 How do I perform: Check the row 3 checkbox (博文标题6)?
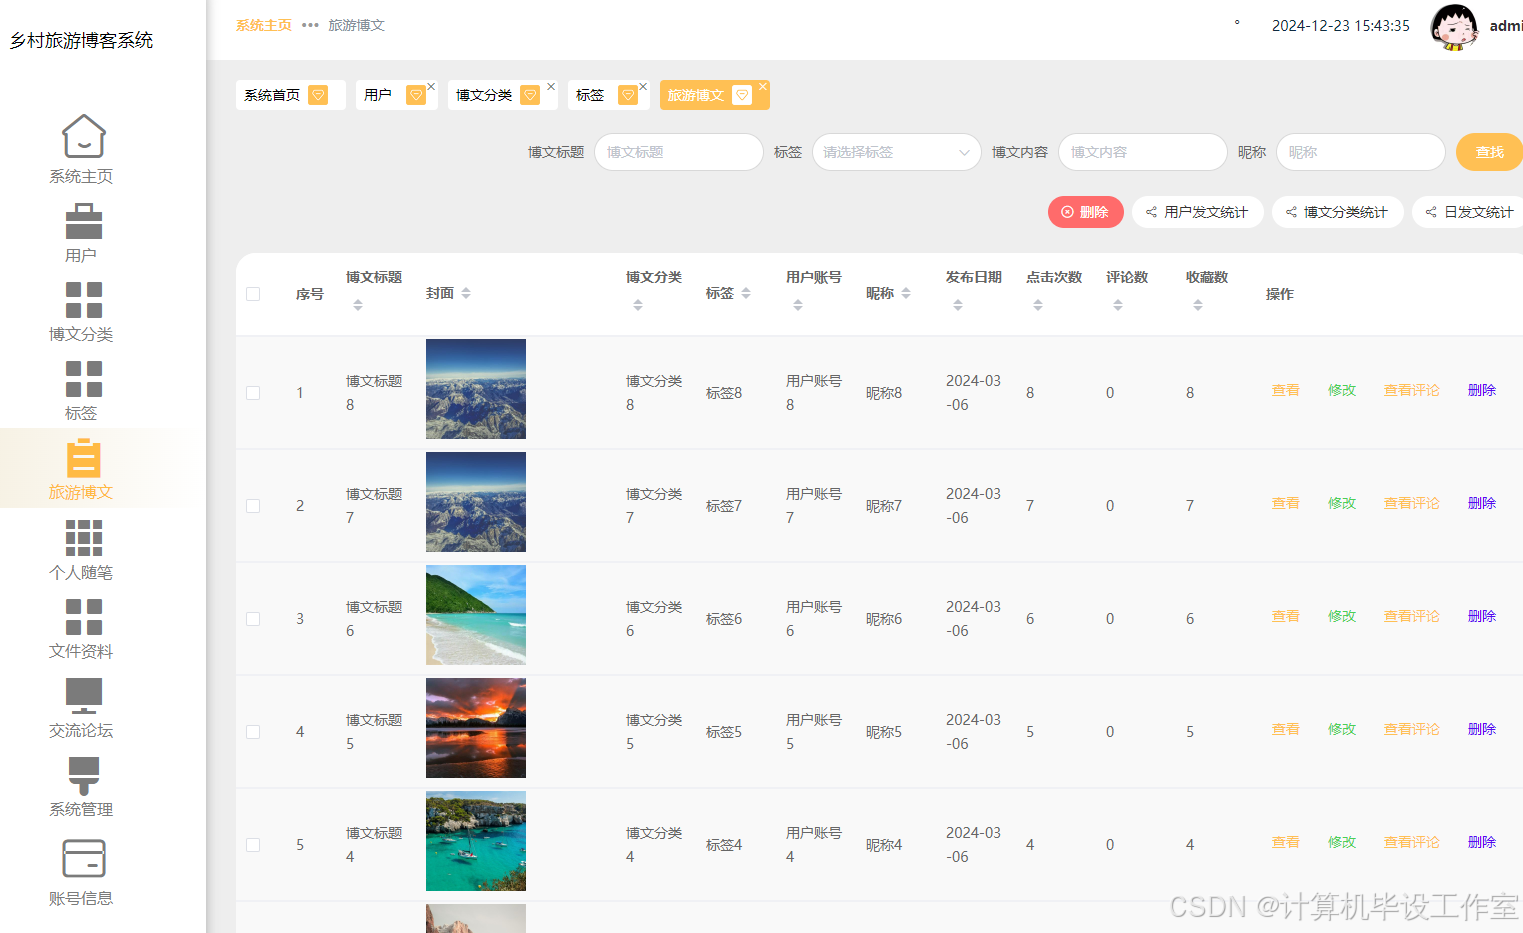253,619
